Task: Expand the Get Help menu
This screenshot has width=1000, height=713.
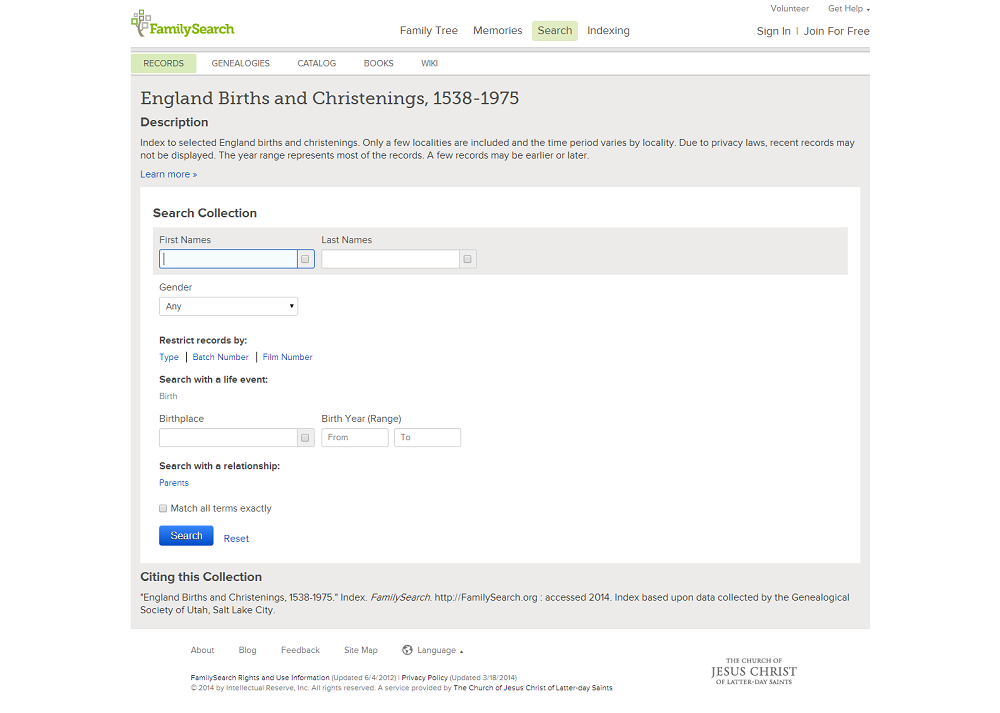Action: pos(848,9)
